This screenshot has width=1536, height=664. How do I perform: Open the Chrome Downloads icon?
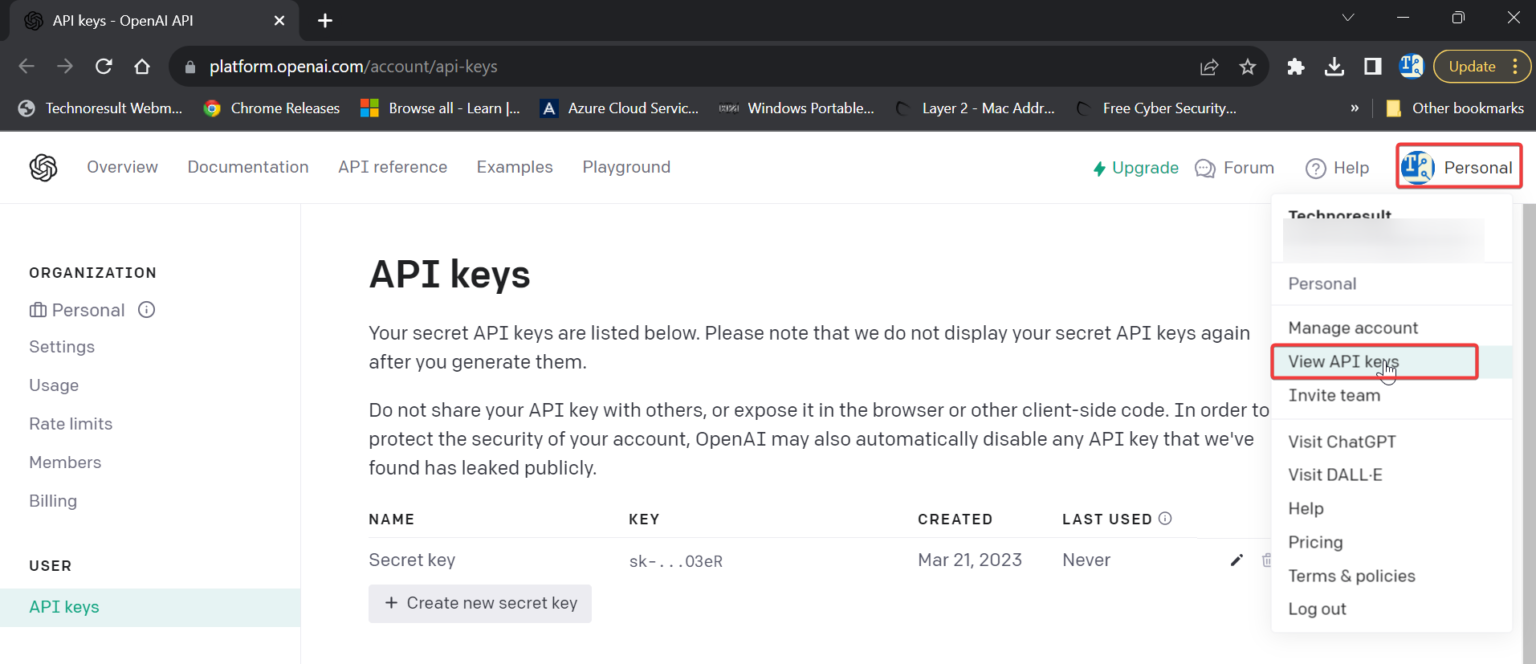tap(1334, 66)
